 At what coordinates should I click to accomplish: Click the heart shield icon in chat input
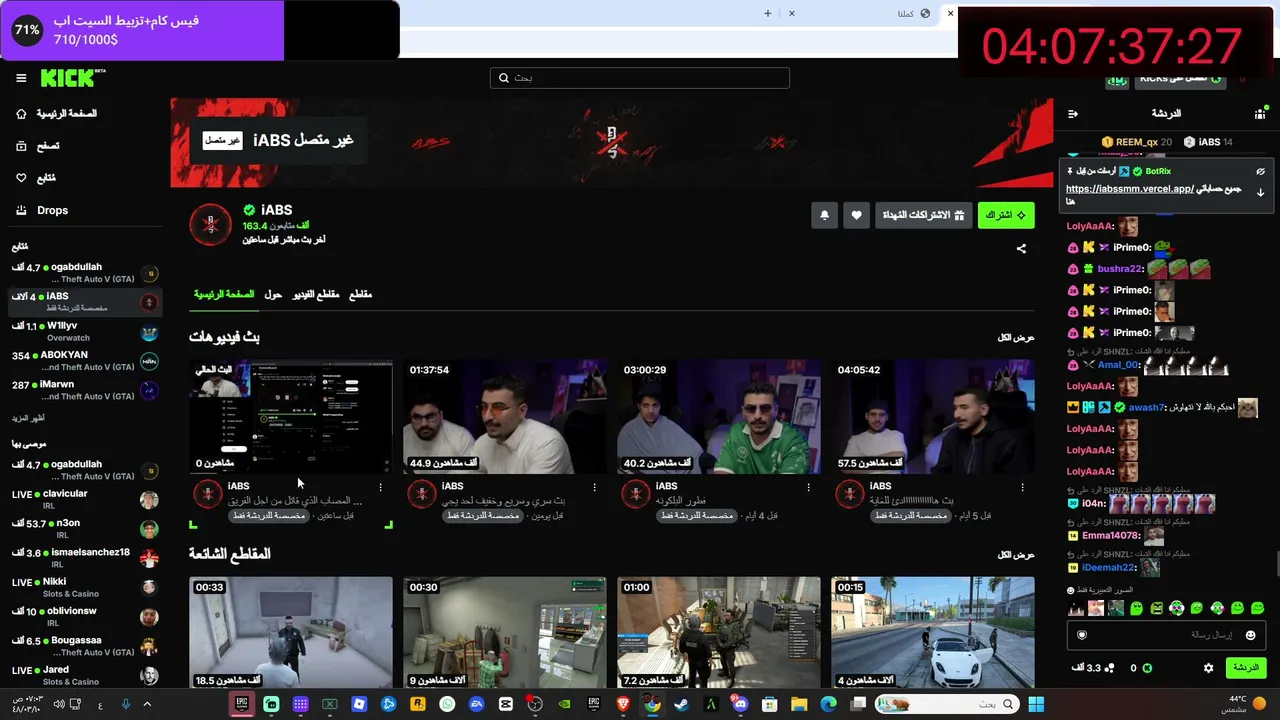pos(1081,635)
